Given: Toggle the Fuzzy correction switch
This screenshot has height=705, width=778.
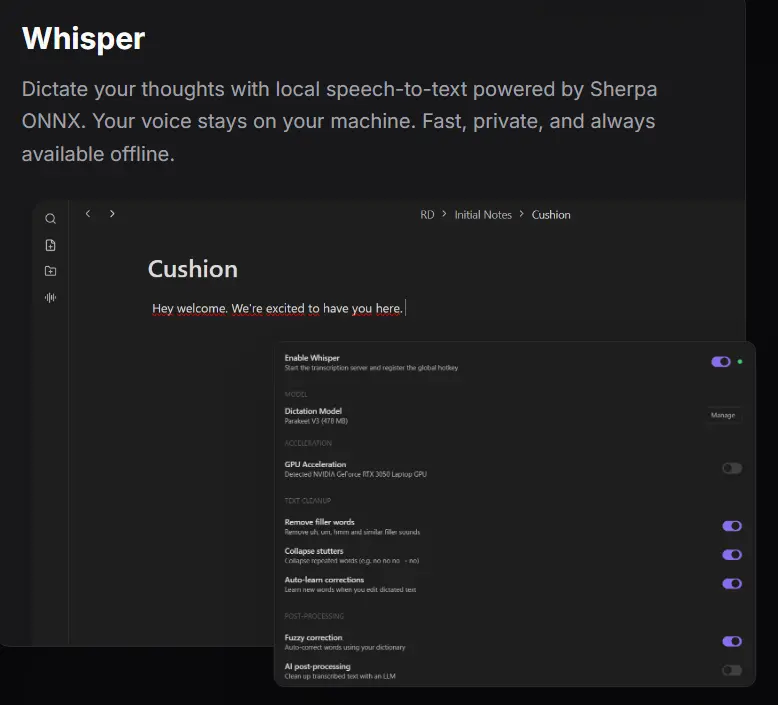Looking at the screenshot, I should pyautogui.click(x=732, y=641).
